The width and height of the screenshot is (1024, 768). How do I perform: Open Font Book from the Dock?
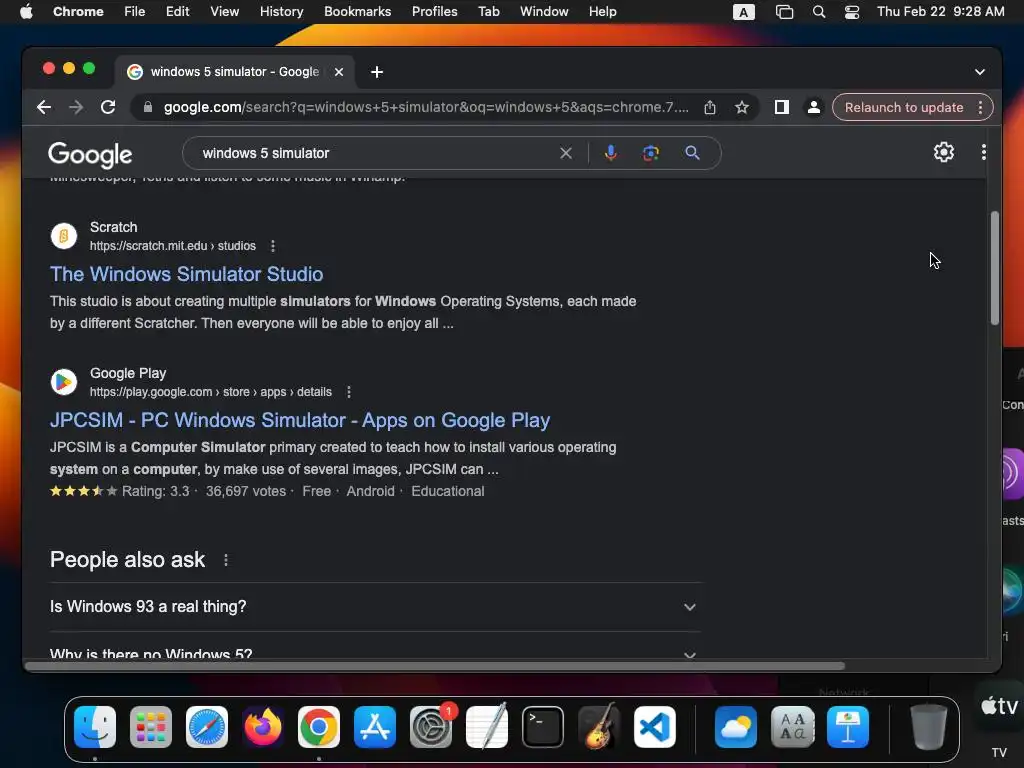(792, 727)
